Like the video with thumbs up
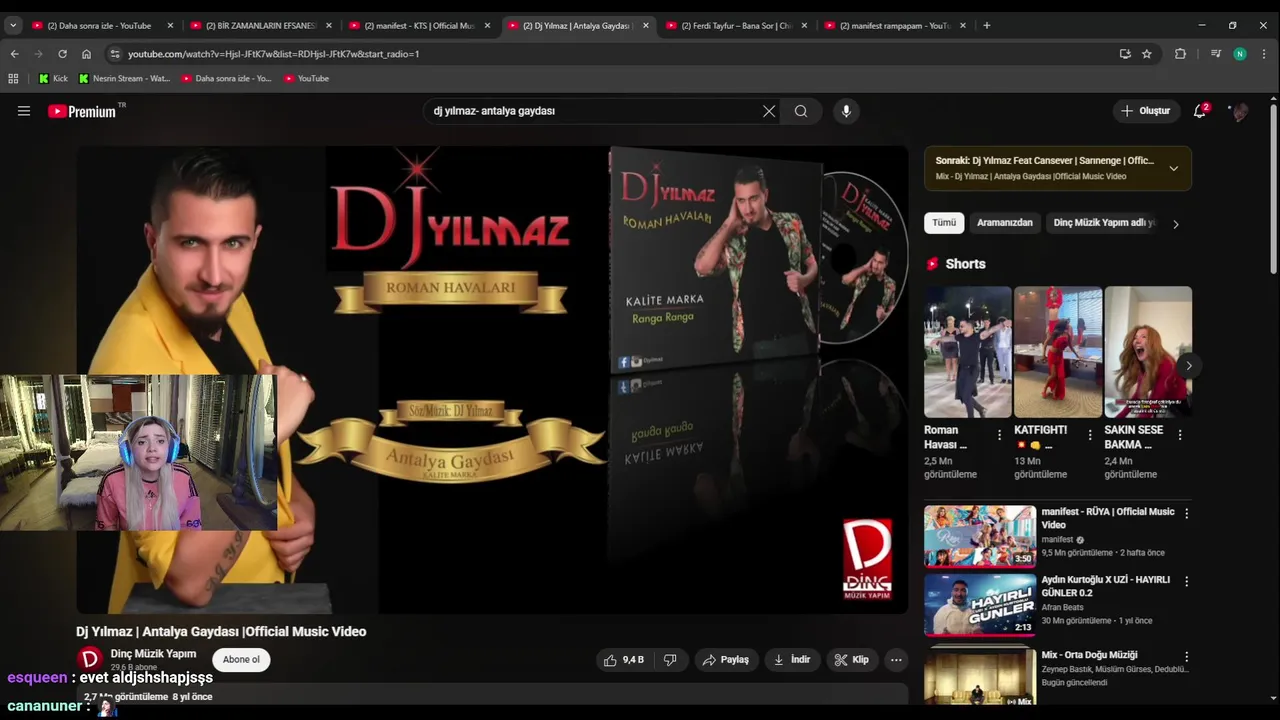The width and height of the screenshot is (1280, 720). (x=623, y=660)
